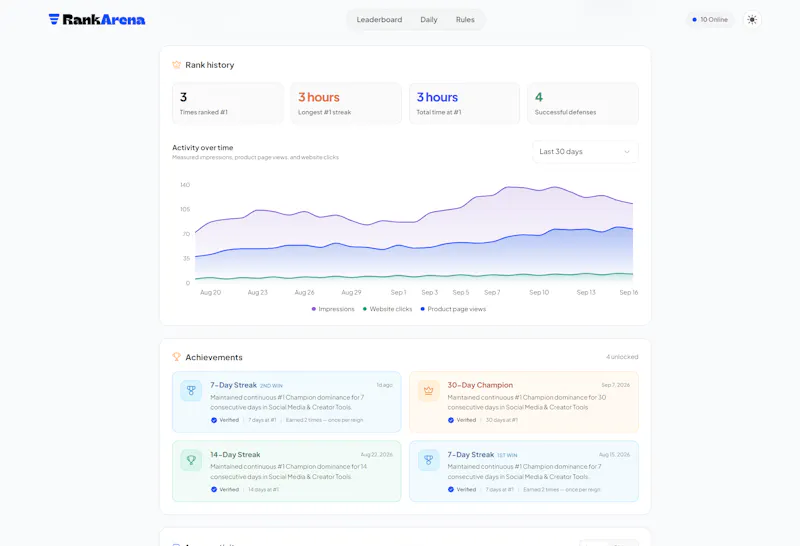Image resolution: width=800 pixels, height=546 pixels.
Task: Click the '2ND WIN' label
Action: [x=271, y=386]
